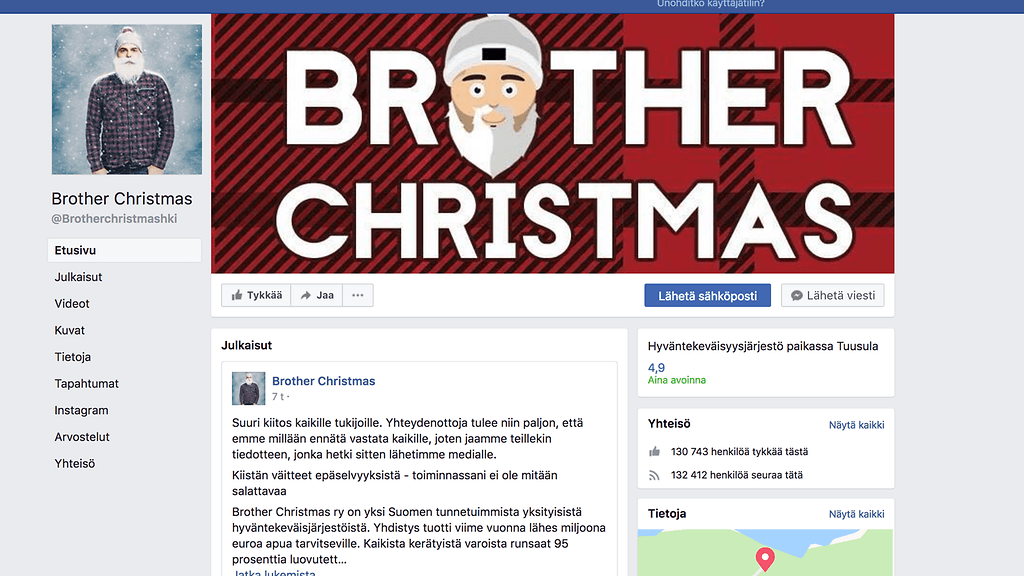The image size is (1024, 576).
Task: Click the followers feed icon
Action: 654,475
